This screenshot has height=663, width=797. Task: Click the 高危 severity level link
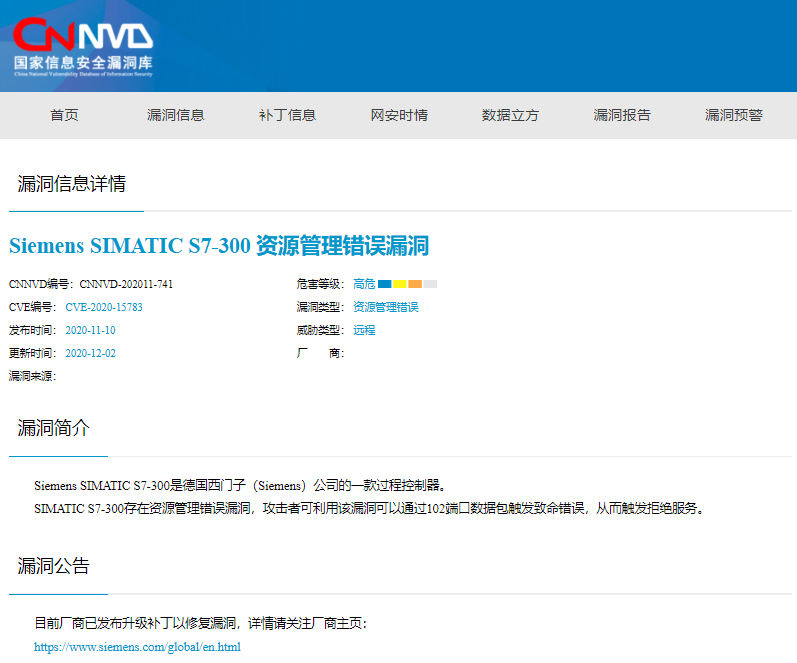point(364,284)
